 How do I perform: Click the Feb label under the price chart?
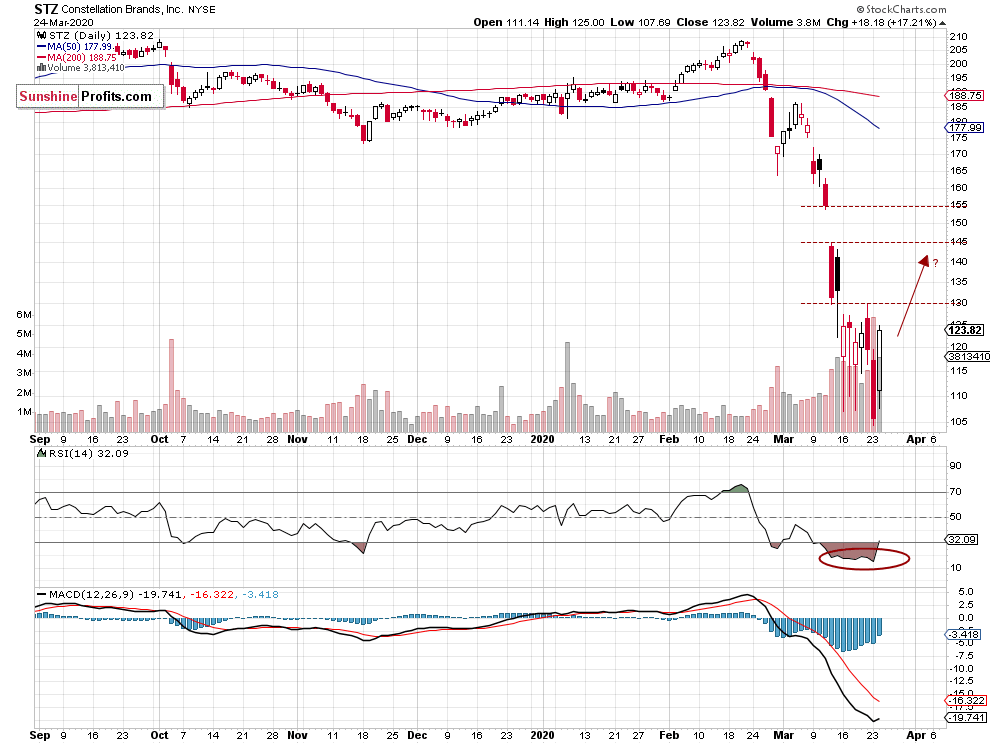[x=669, y=439]
